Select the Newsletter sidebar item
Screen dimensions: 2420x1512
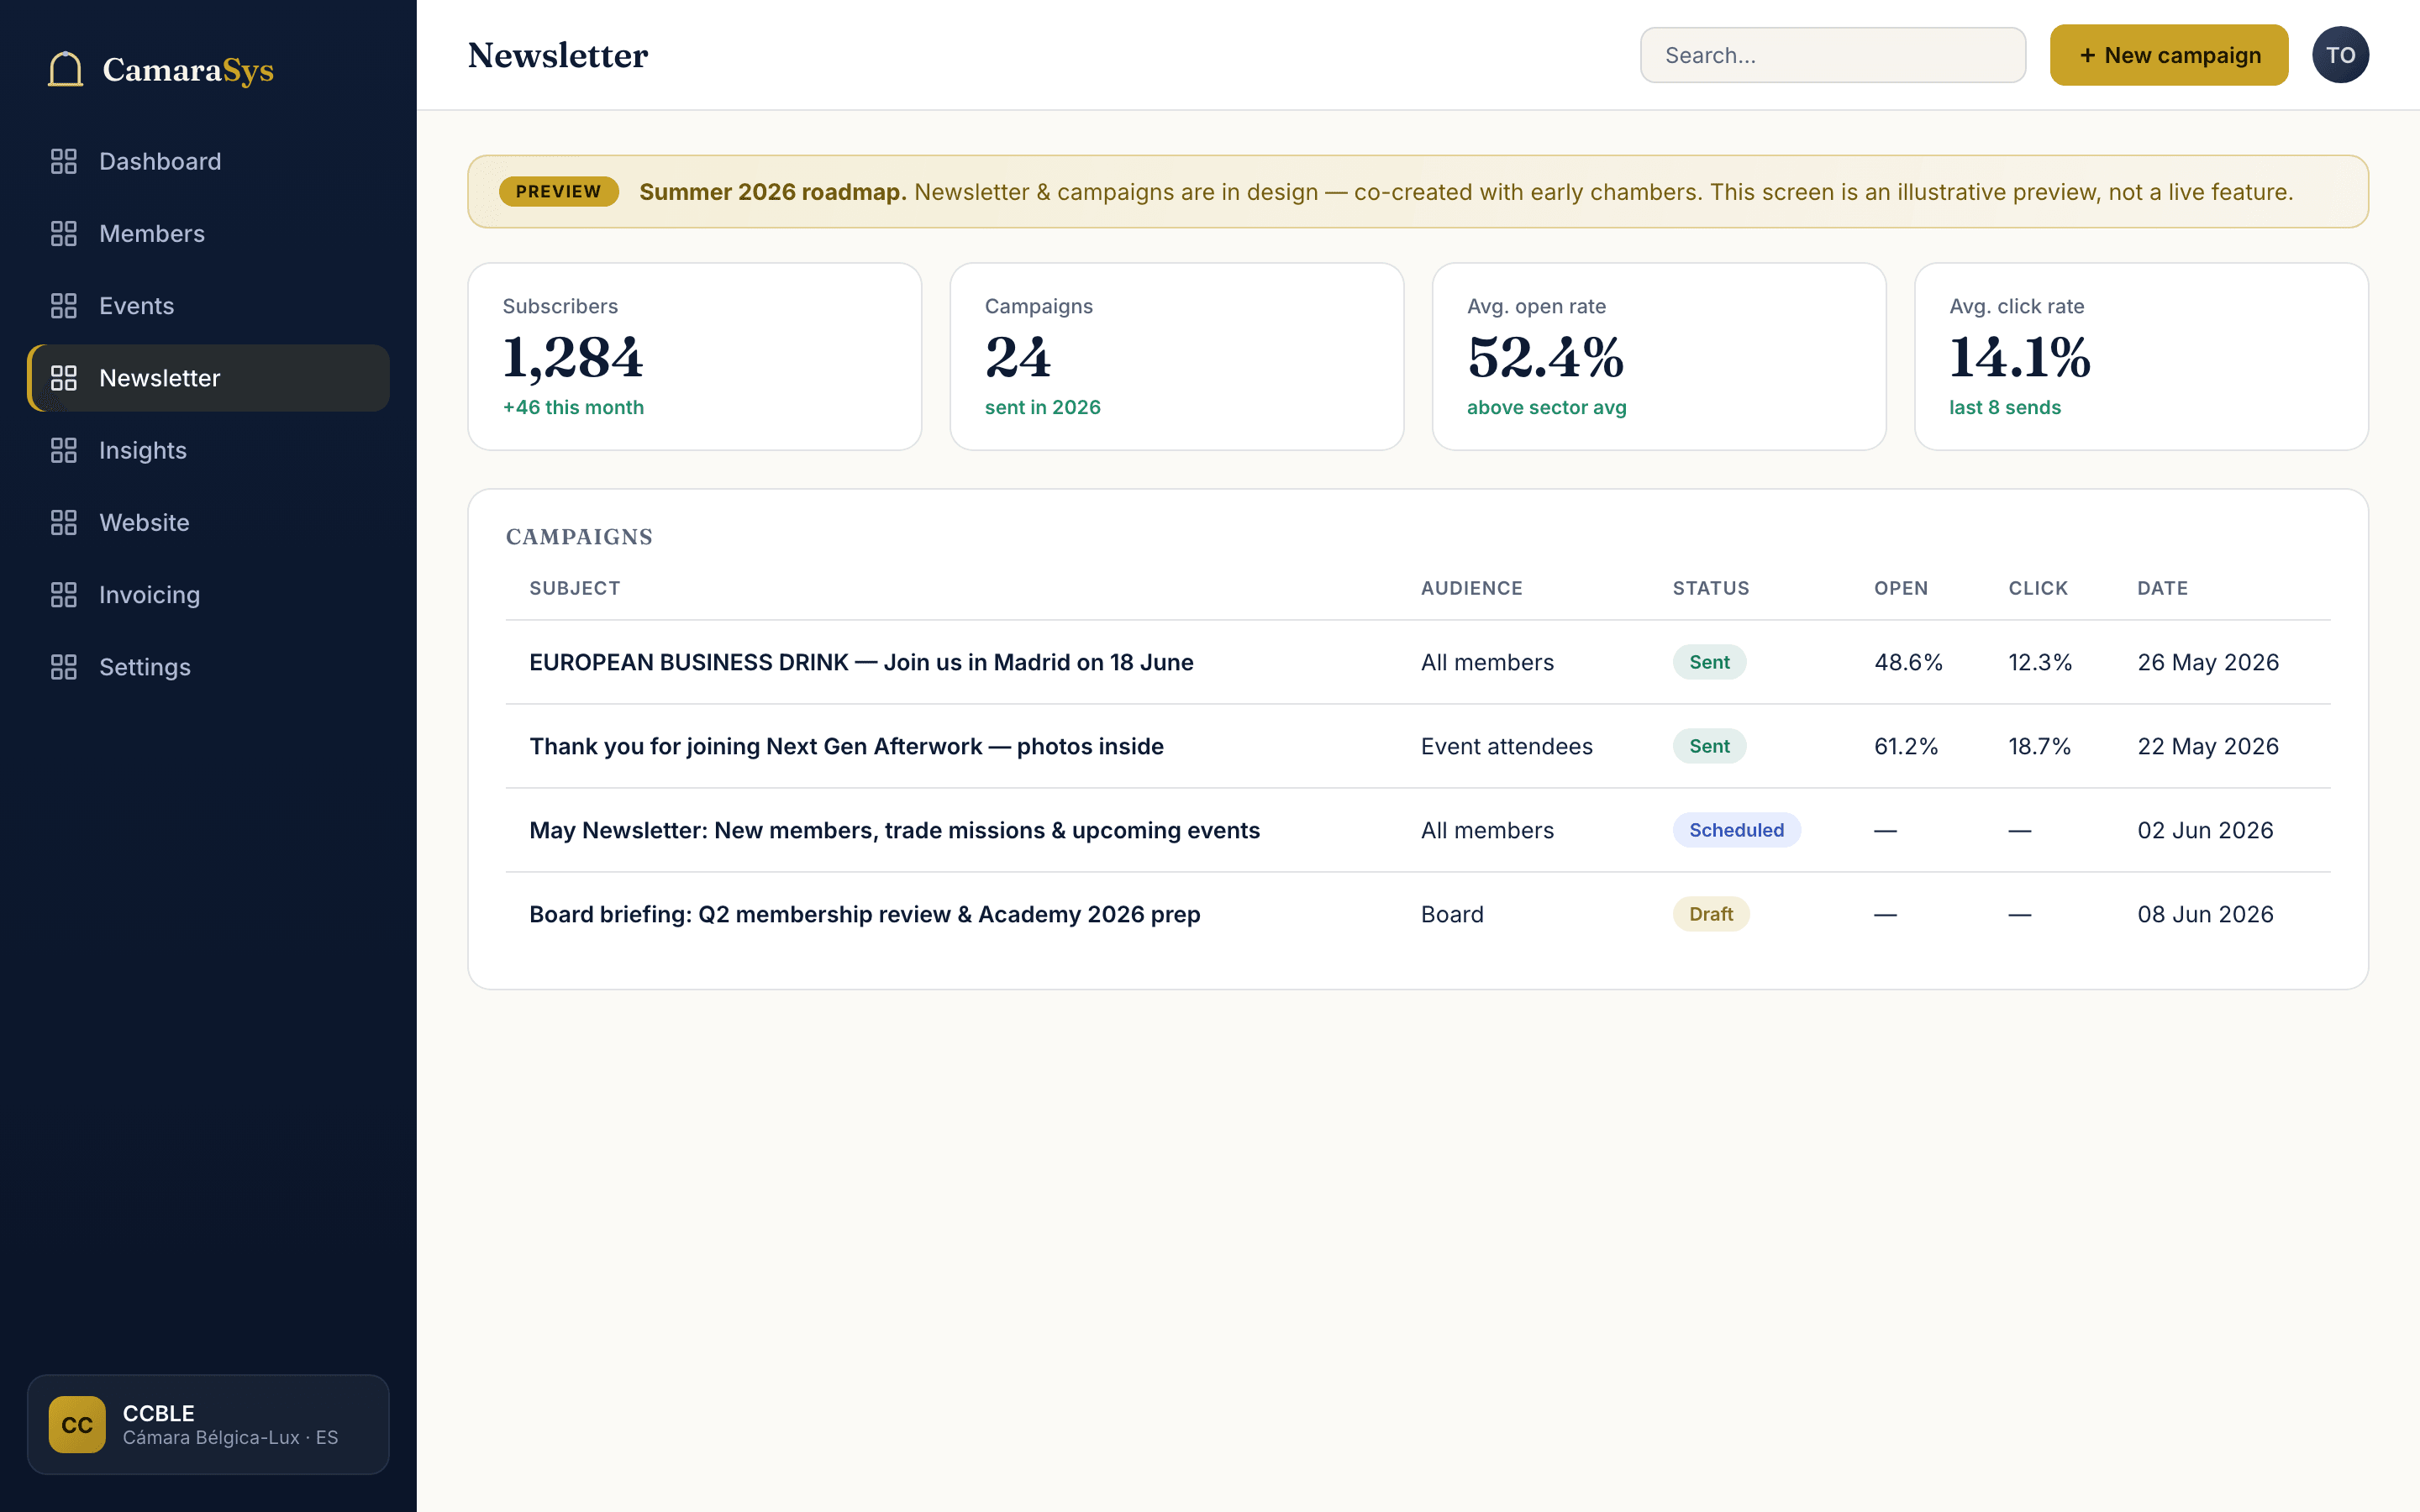pyautogui.click(x=208, y=378)
